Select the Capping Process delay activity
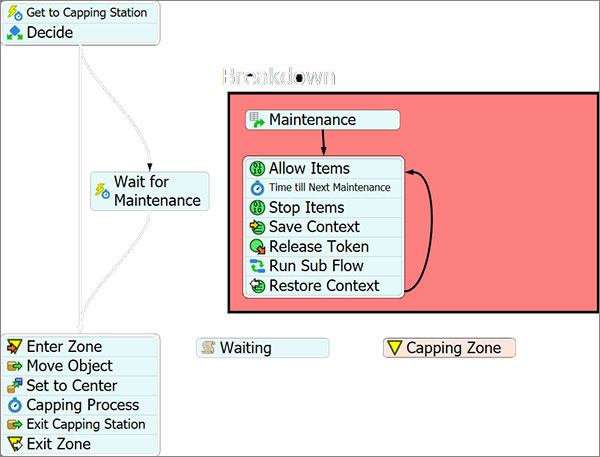Screen dimensions: 600x457 (x=80, y=405)
